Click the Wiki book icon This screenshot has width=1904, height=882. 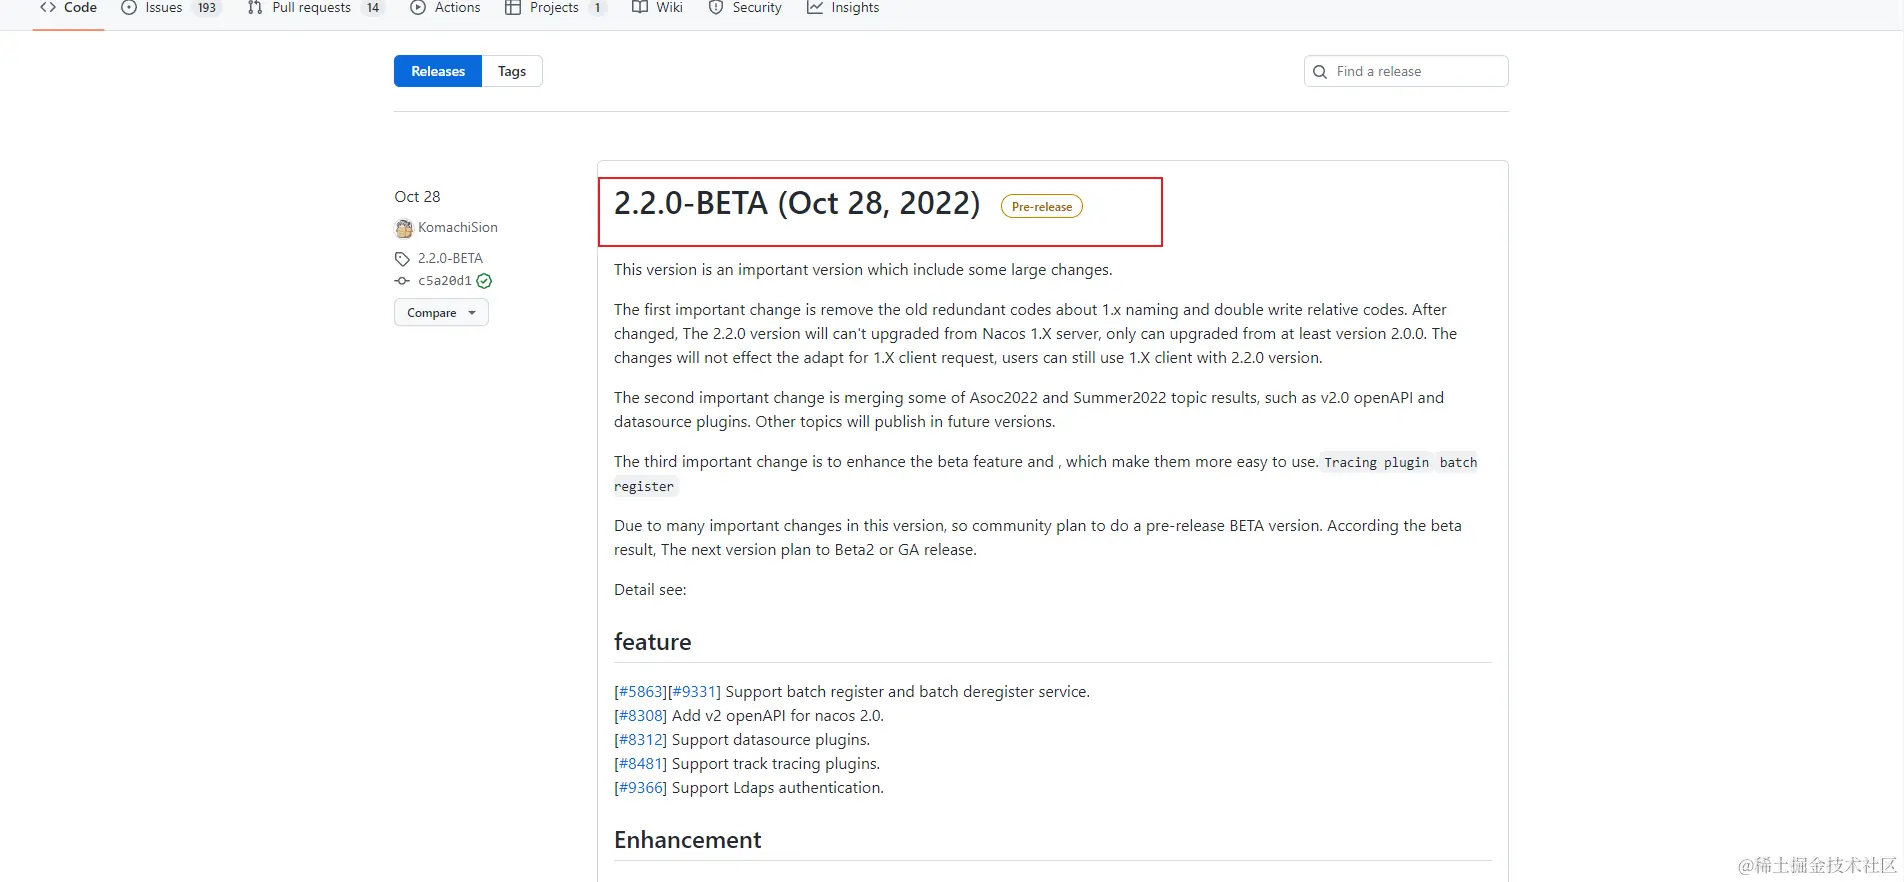[x=640, y=8]
